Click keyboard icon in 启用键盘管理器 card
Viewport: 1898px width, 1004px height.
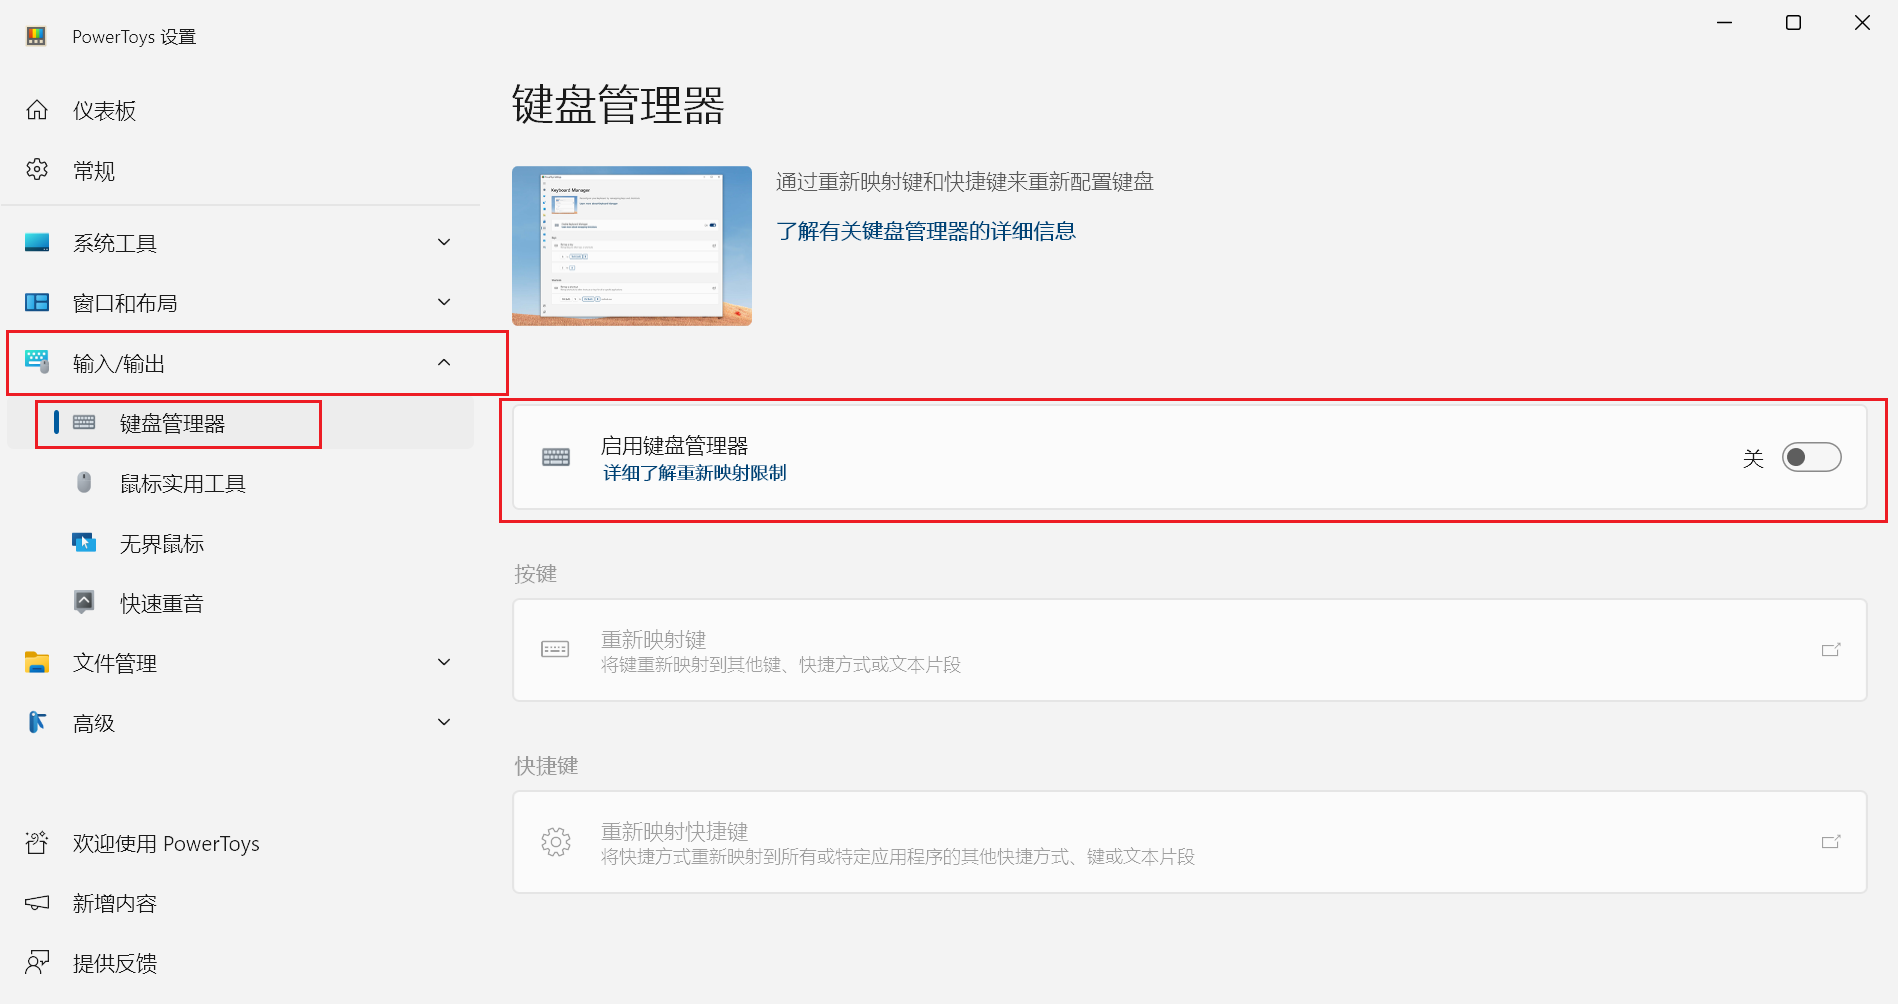tap(556, 457)
